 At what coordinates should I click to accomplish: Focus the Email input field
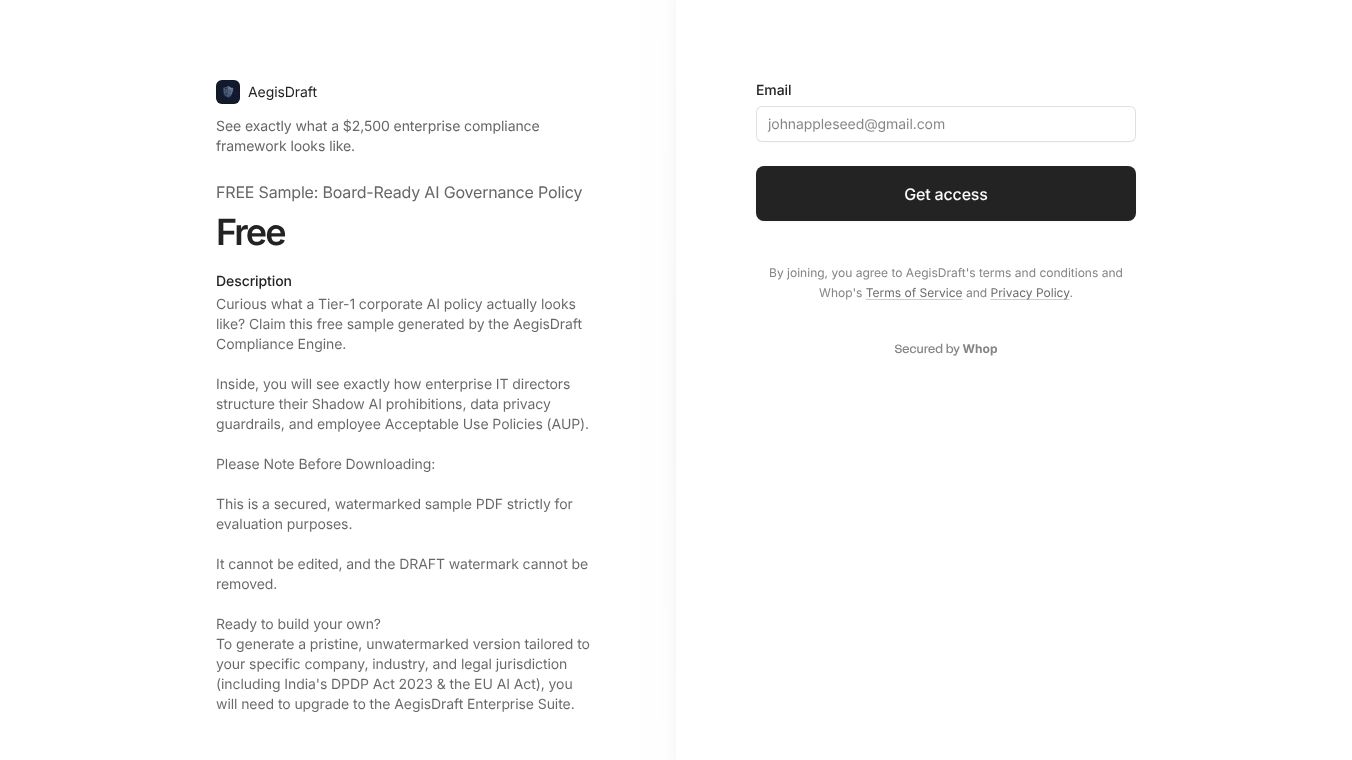click(946, 124)
